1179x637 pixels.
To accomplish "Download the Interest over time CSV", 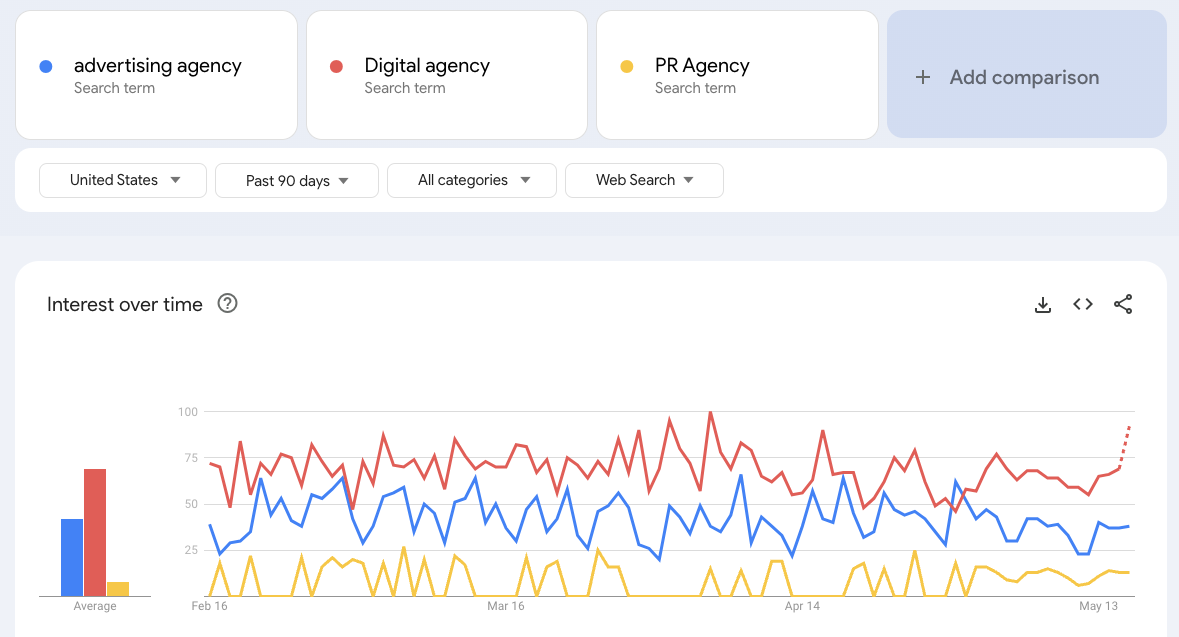I will pyautogui.click(x=1042, y=305).
